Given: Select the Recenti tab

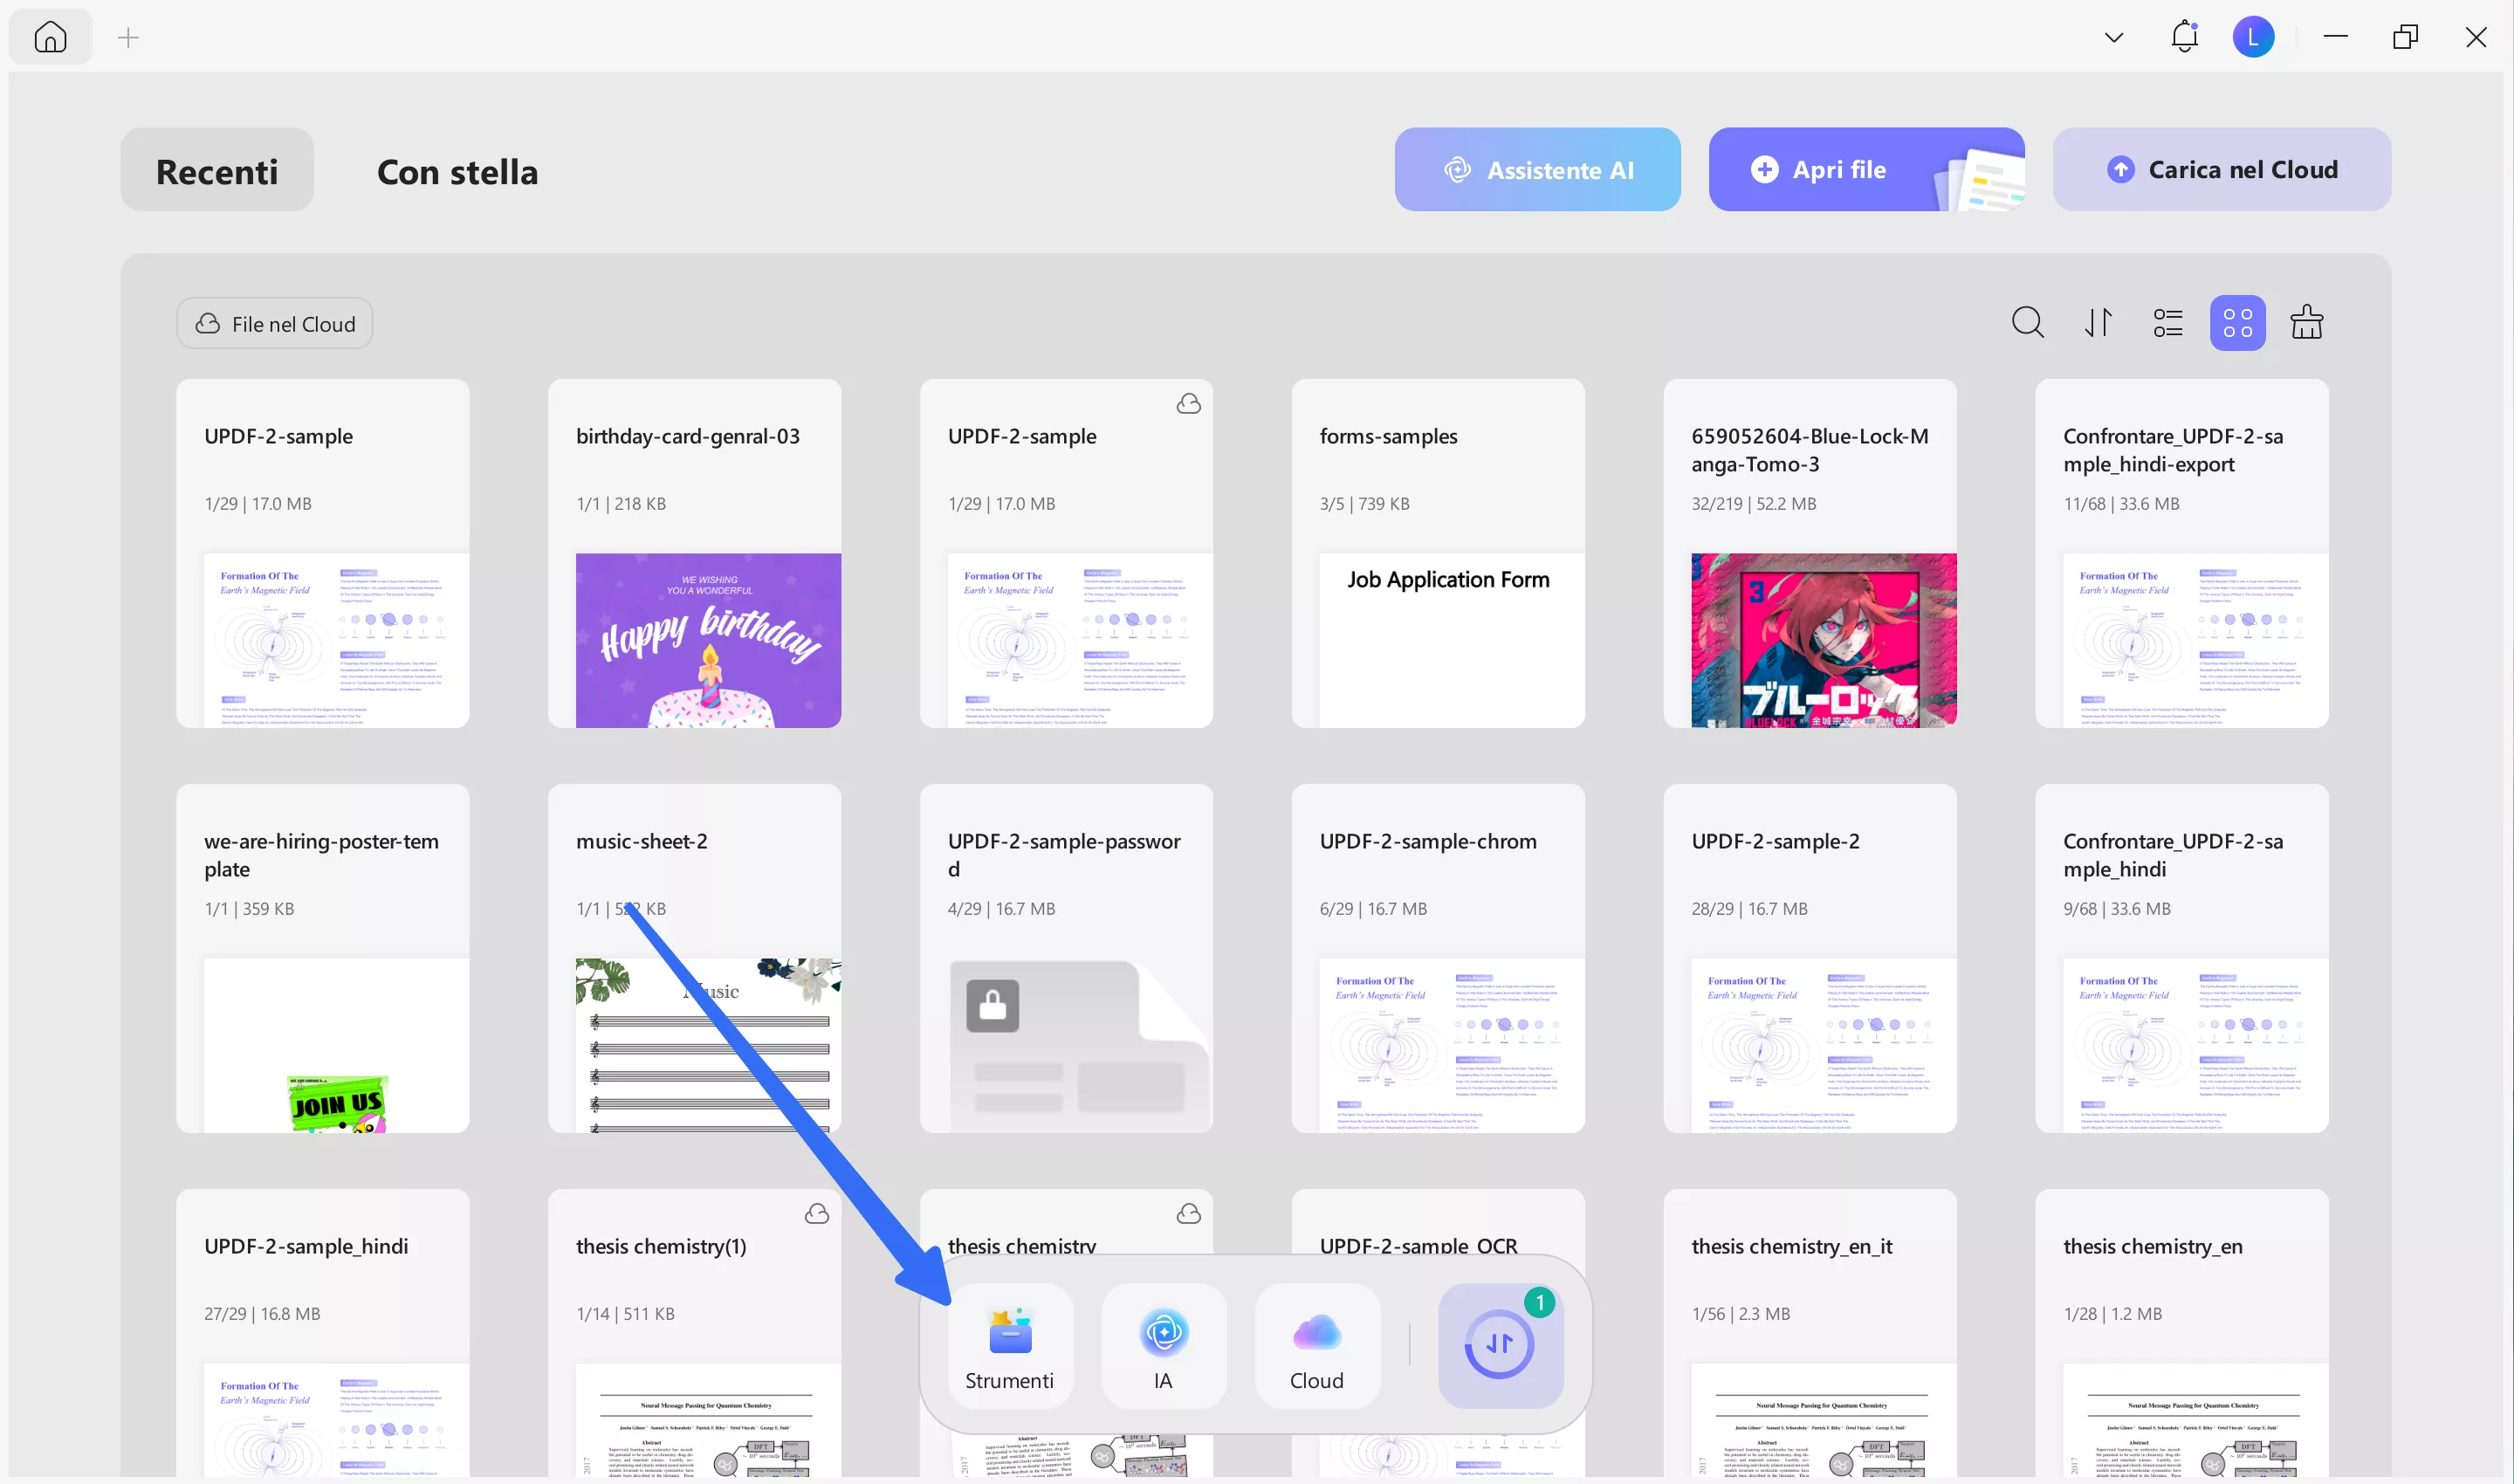Looking at the screenshot, I should pos(217,171).
